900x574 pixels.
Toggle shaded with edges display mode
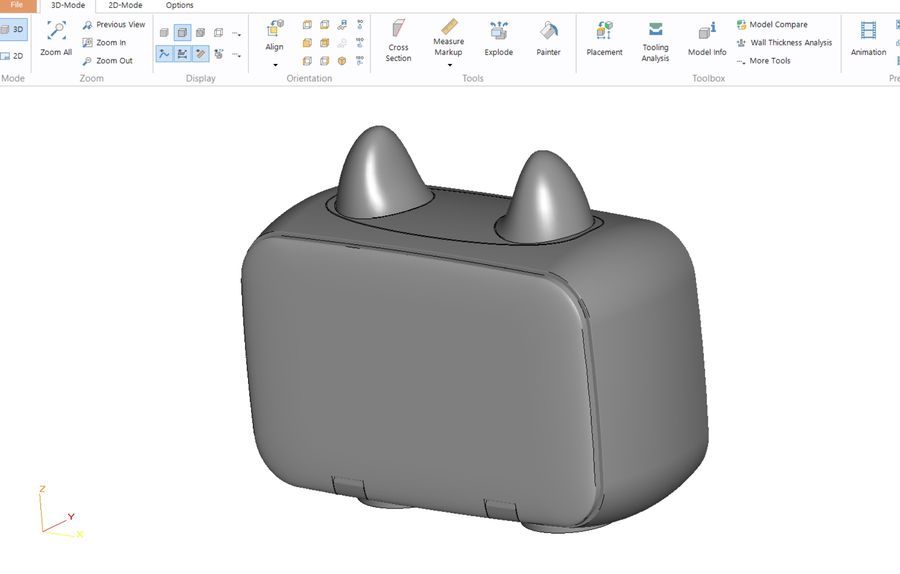(183, 33)
